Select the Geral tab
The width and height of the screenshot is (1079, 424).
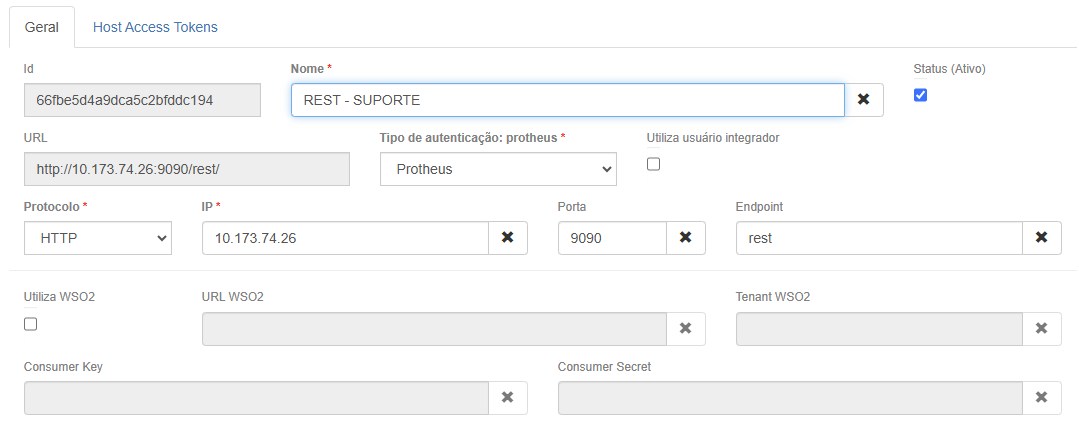(42, 27)
